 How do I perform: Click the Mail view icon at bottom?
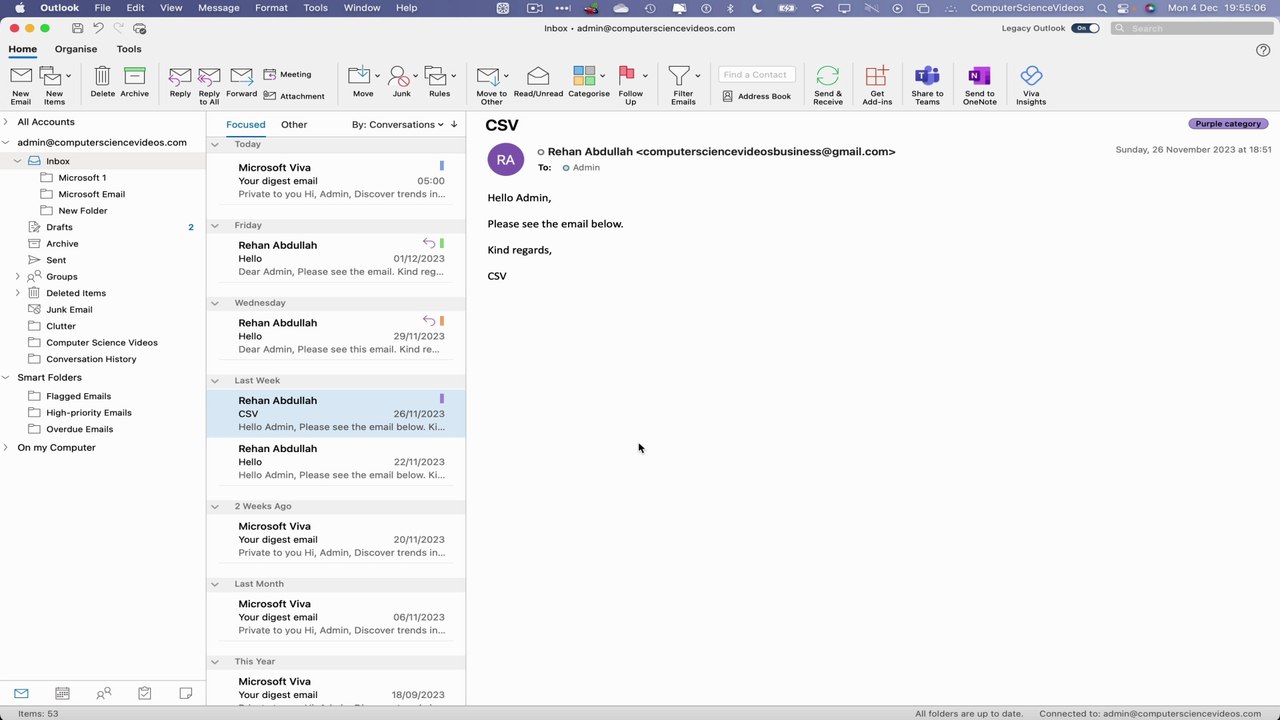[21, 693]
